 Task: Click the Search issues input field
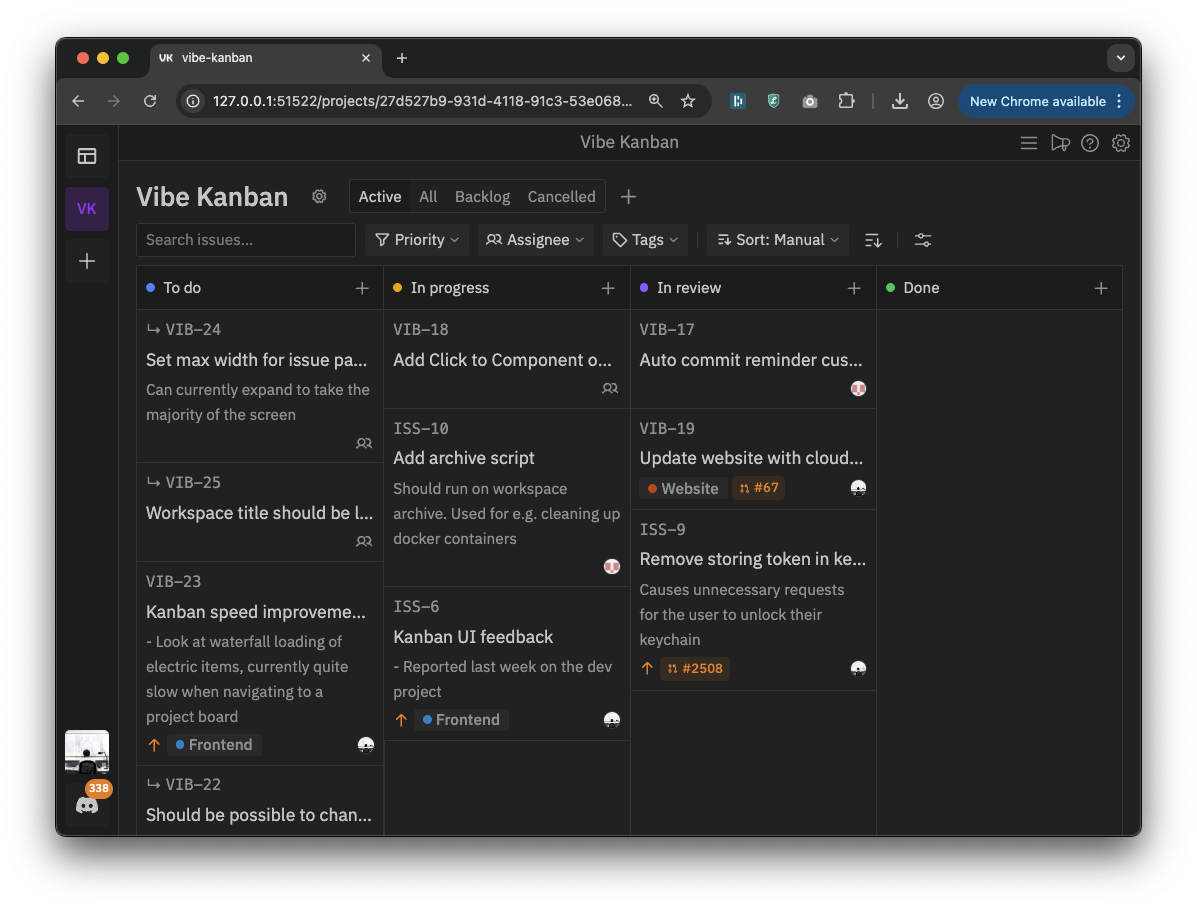[x=245, y=239]
